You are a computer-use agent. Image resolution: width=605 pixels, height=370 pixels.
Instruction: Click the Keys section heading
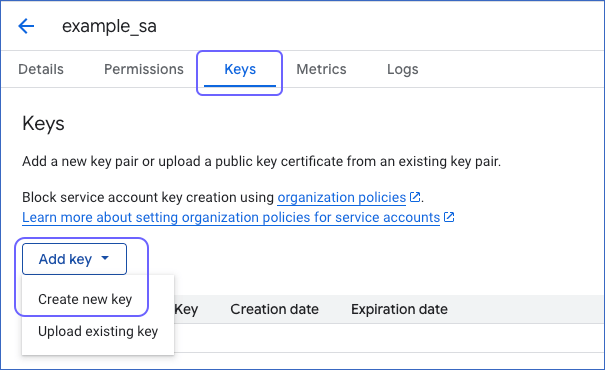pyautogui.click(x=43, y=124)
